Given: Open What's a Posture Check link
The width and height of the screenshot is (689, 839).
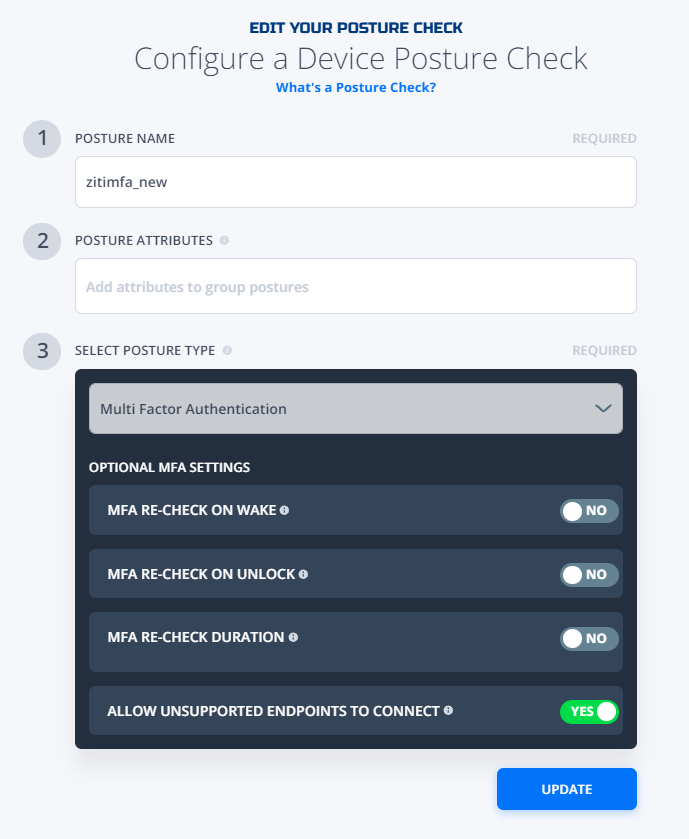Looking at the screenshot, I should [356, 87].
